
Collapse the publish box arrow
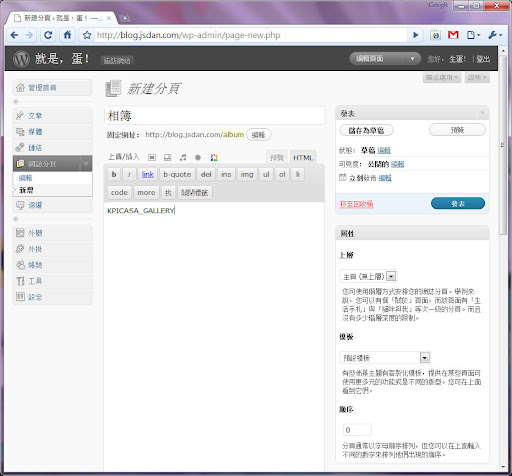(482, 114)
